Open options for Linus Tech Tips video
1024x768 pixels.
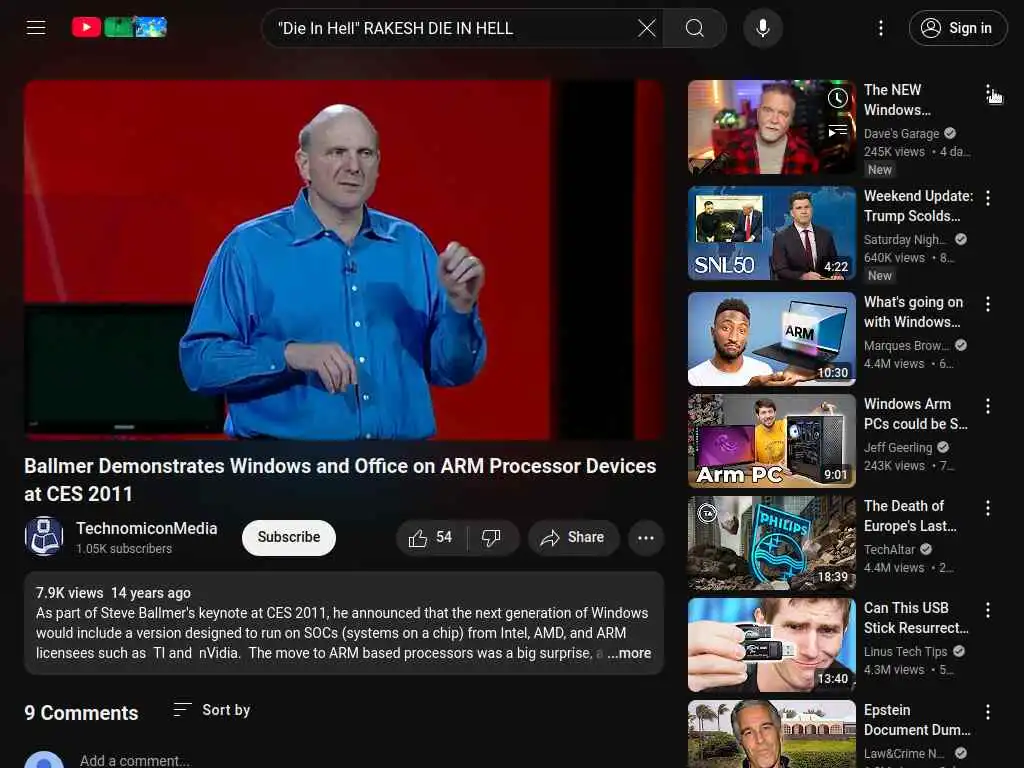988,609
